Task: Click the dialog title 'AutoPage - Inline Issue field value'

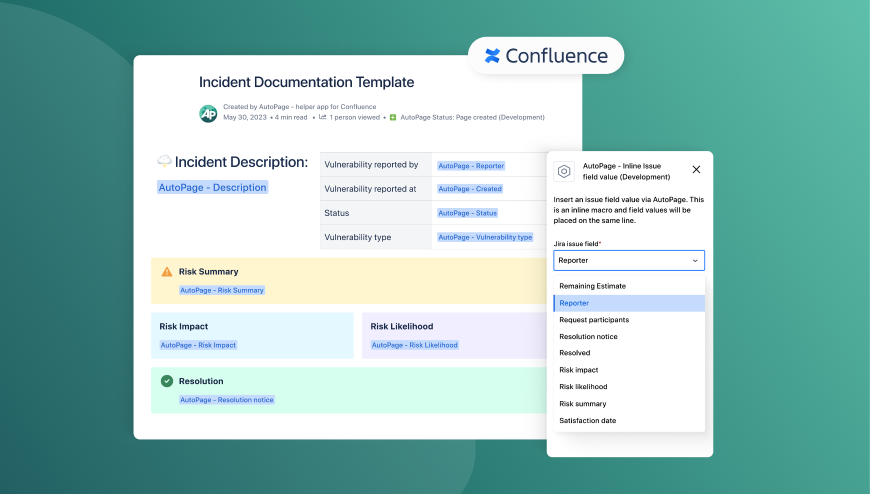Action: pyautogui.click(x=626, y=171)
